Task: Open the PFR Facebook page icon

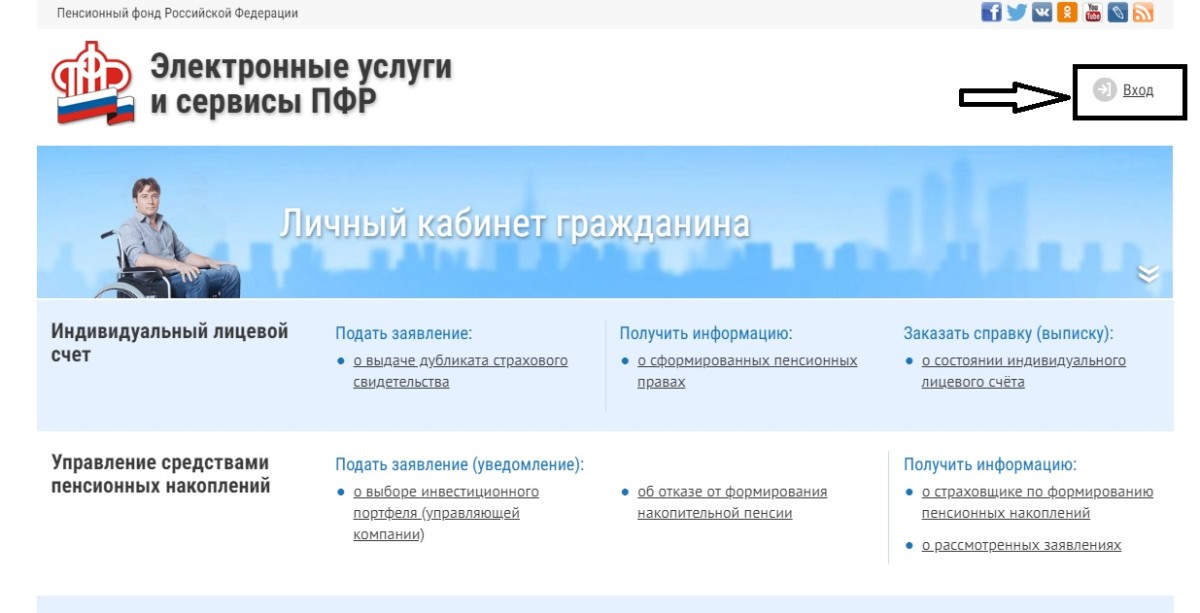Action: (x=991, y=12)
